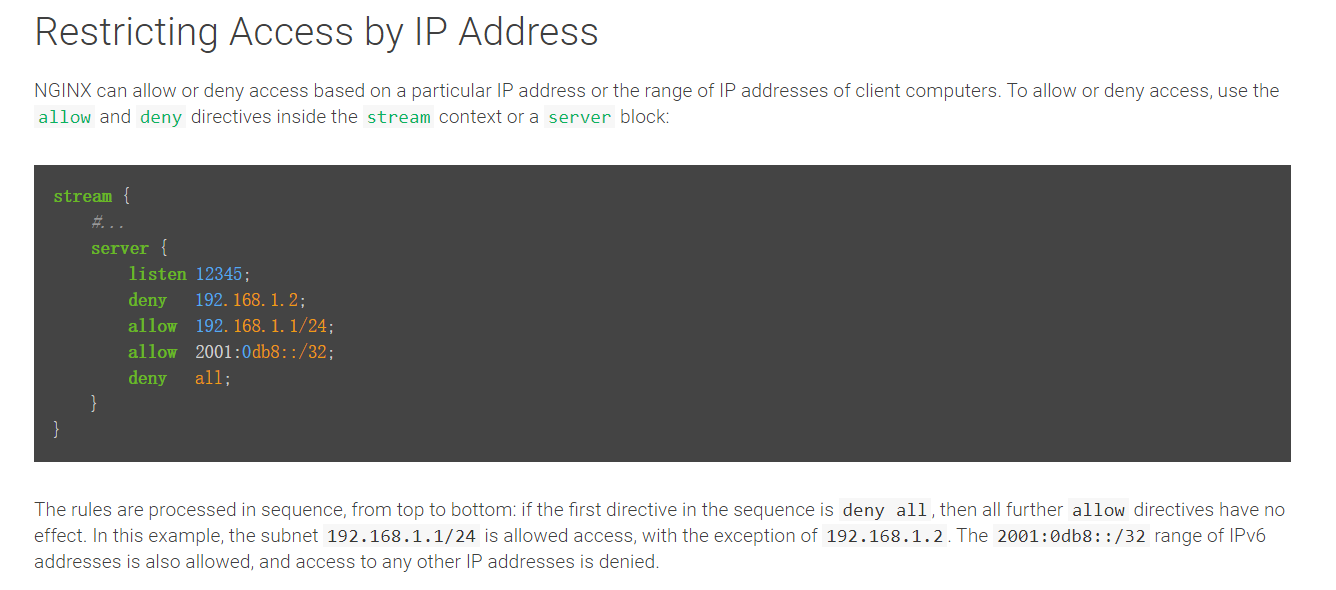This screenshot has width=1336, height=590.
Task: Click the 'allow' directive link in intro paragraph
Action: click(64, 117)
